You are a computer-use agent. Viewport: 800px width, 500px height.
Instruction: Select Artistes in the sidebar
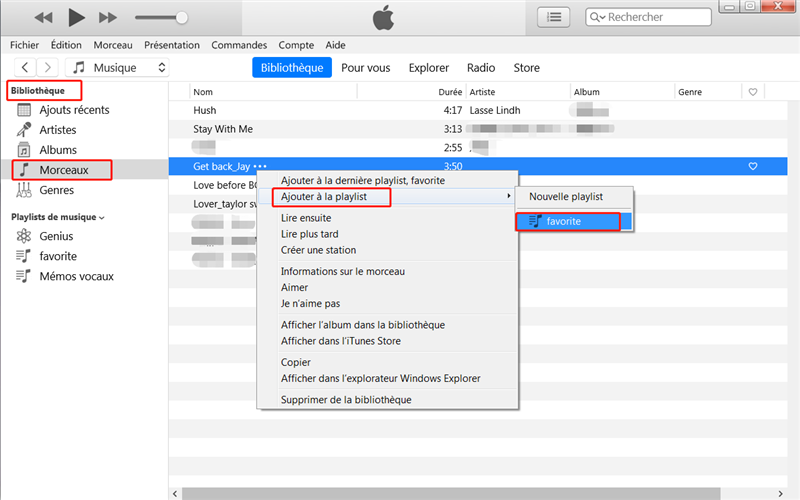[58, 130]
